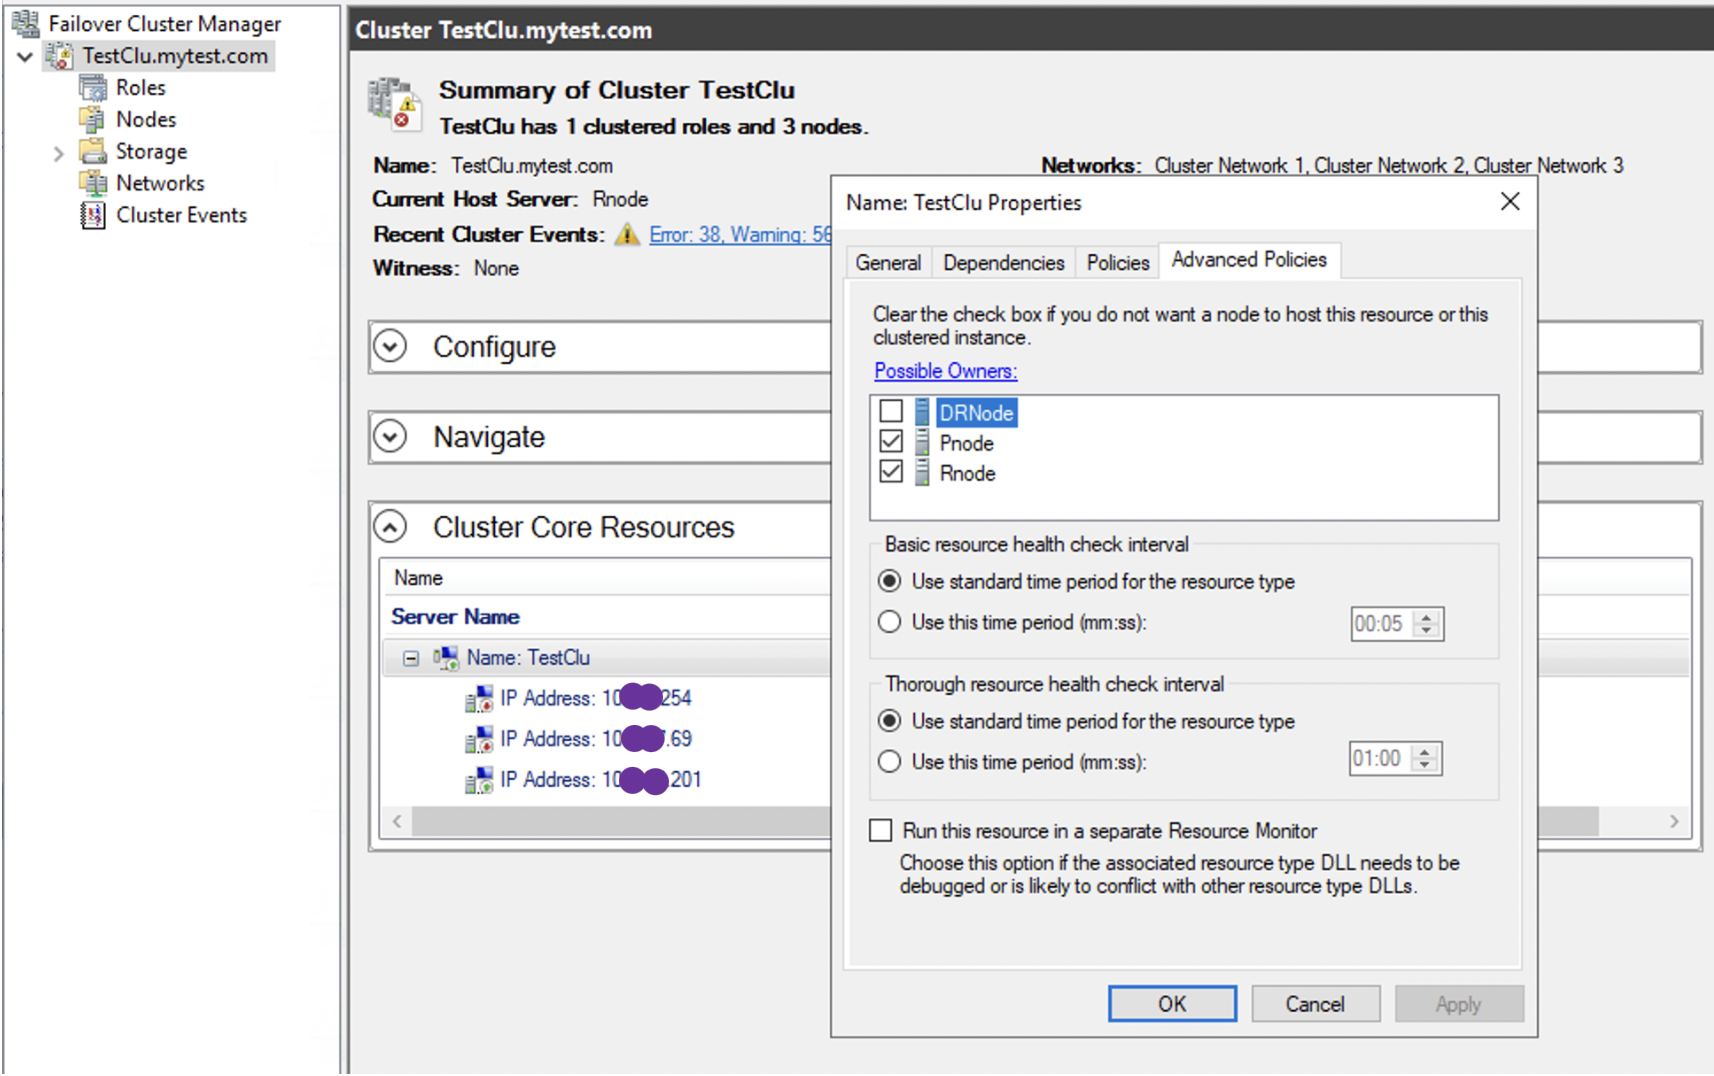Image resolution: width=1714 pixels, height=1076 pixels.
Task: Click the server name icon beside Name: TestClu
Action: pos(445,657)
